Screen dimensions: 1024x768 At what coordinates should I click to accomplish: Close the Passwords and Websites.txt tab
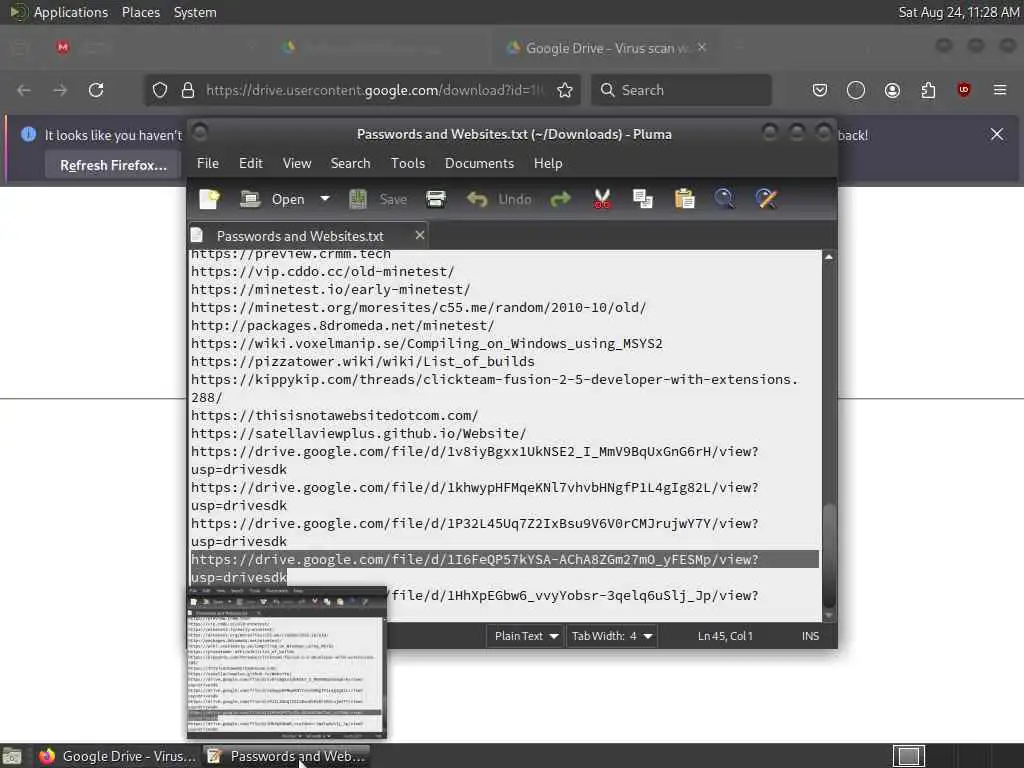pyautogui.click(x=419, y=235)
